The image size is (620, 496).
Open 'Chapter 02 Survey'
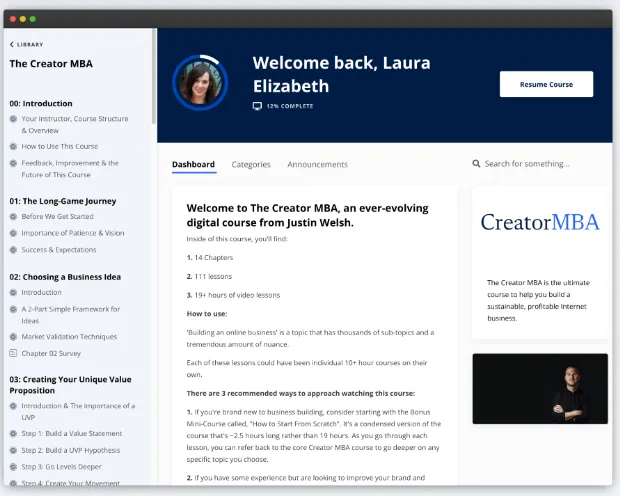click(x=51, y=353)
